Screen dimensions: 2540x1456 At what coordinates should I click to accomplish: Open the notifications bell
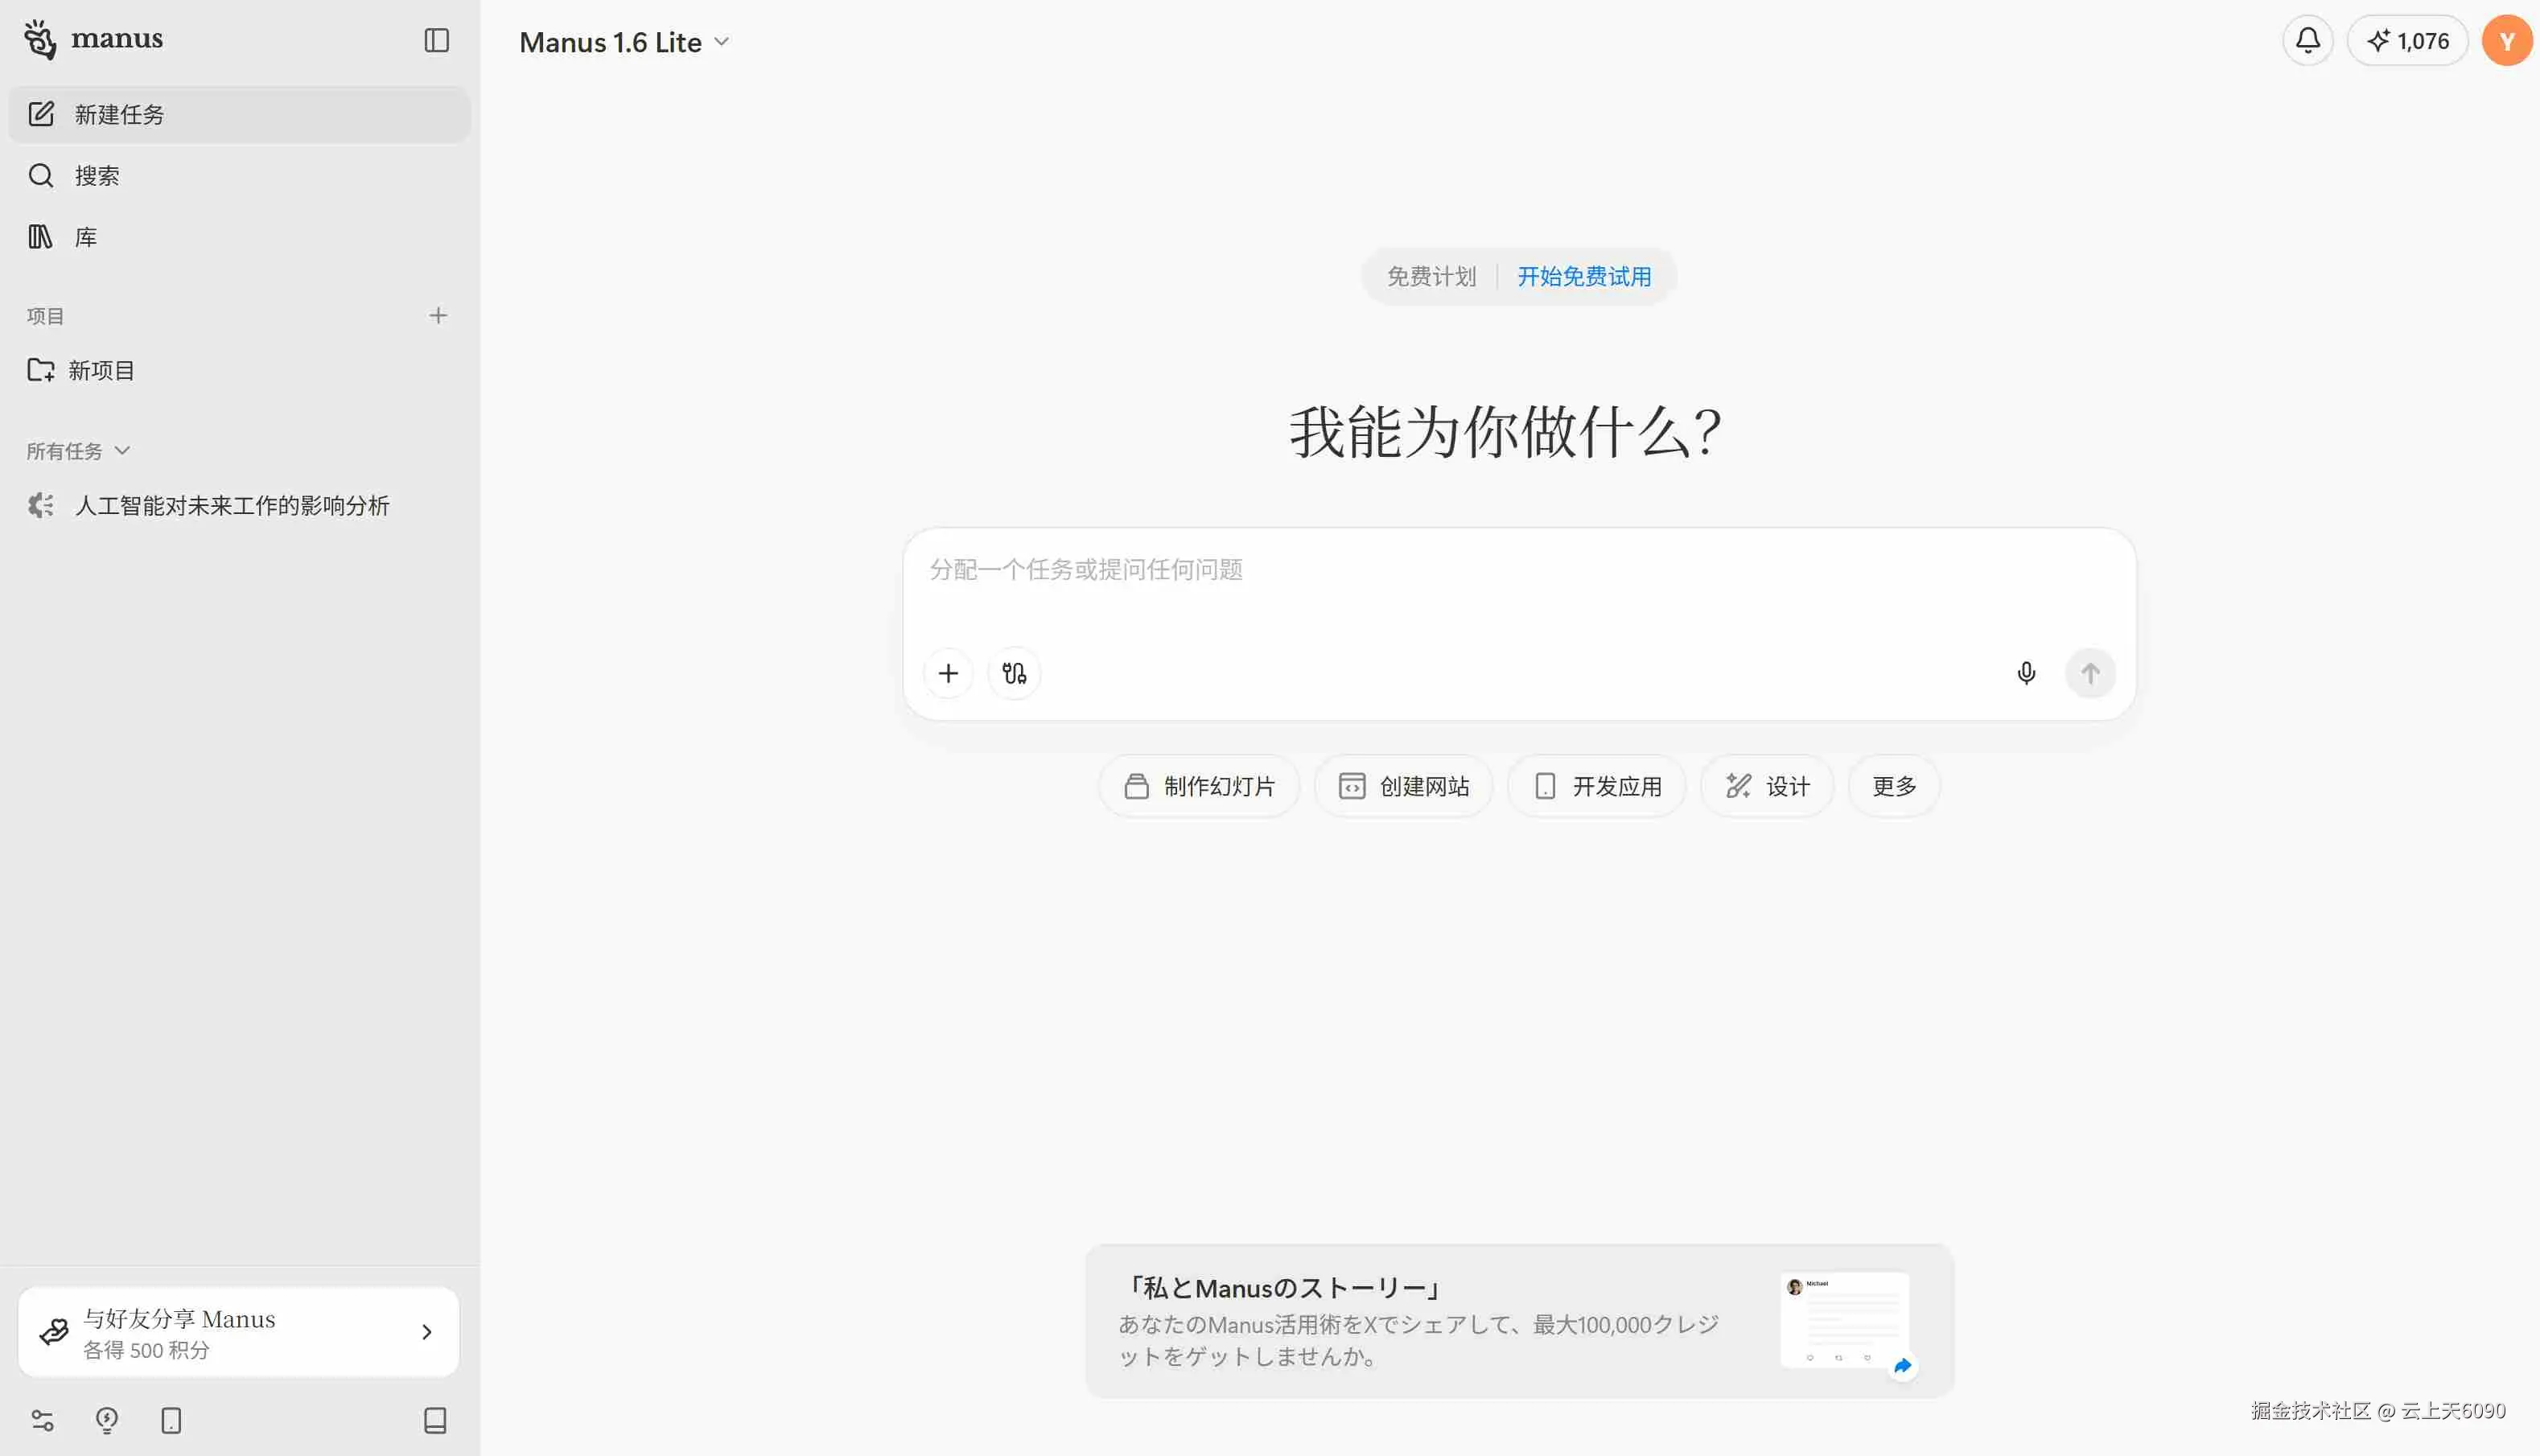click(2307, 40)
